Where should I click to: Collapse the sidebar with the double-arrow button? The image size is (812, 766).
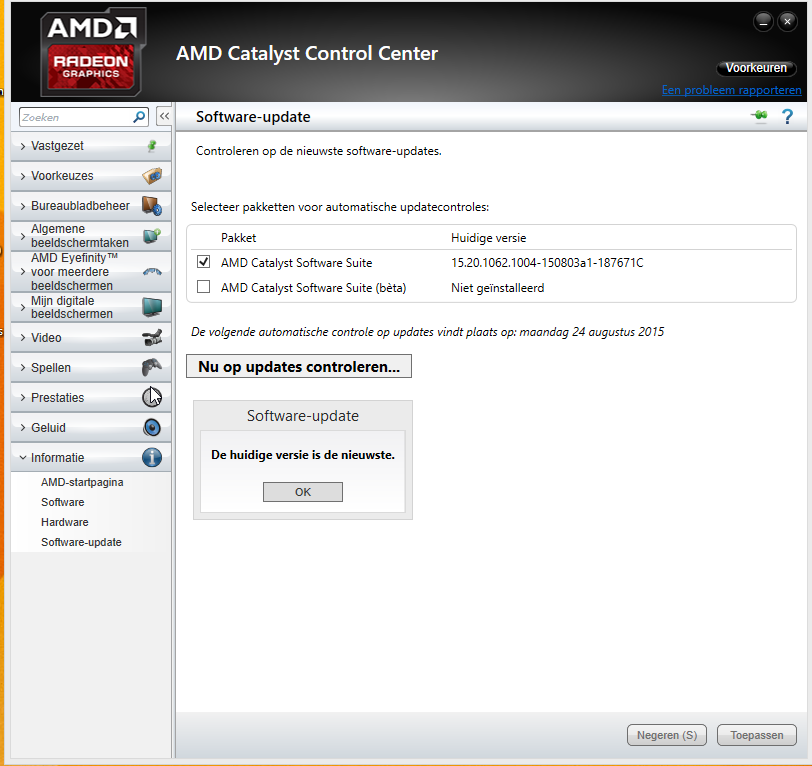[164, 117]
